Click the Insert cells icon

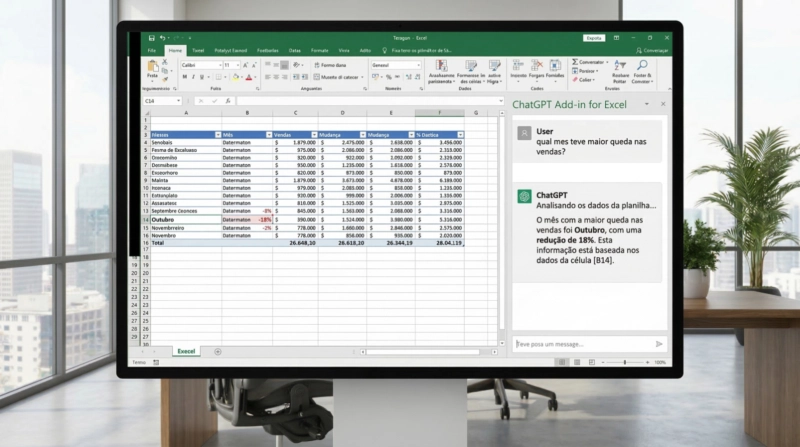(x=518, y=65)
